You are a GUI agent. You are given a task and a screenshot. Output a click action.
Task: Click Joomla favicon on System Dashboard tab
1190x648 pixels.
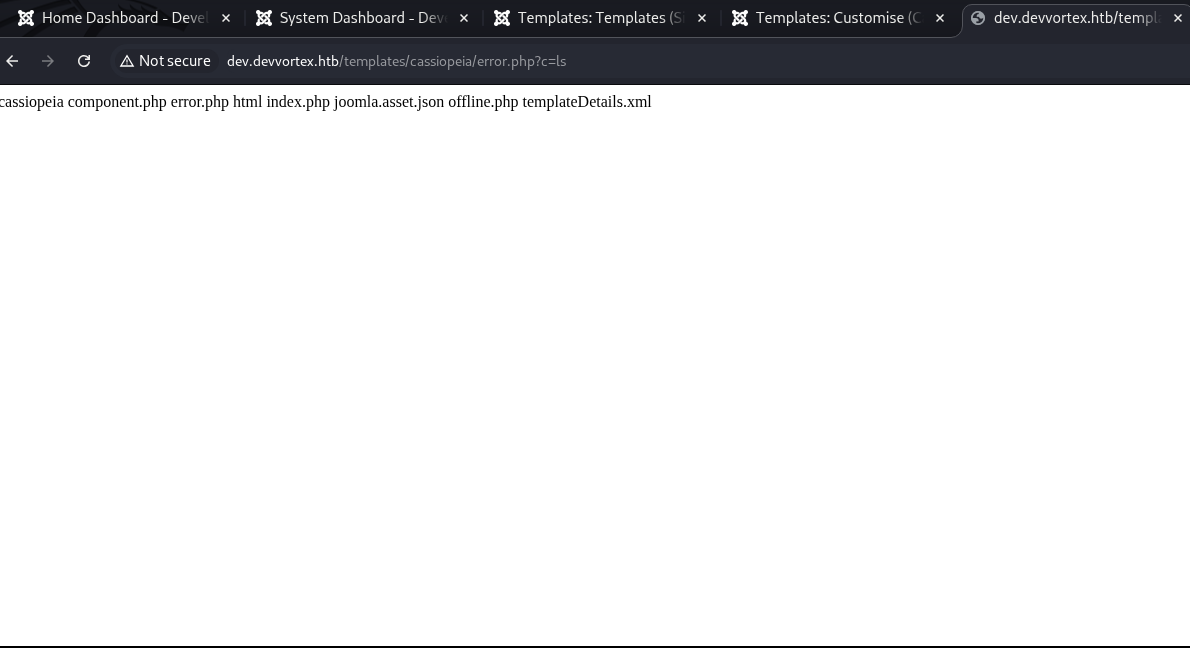(x=264, y=18)
